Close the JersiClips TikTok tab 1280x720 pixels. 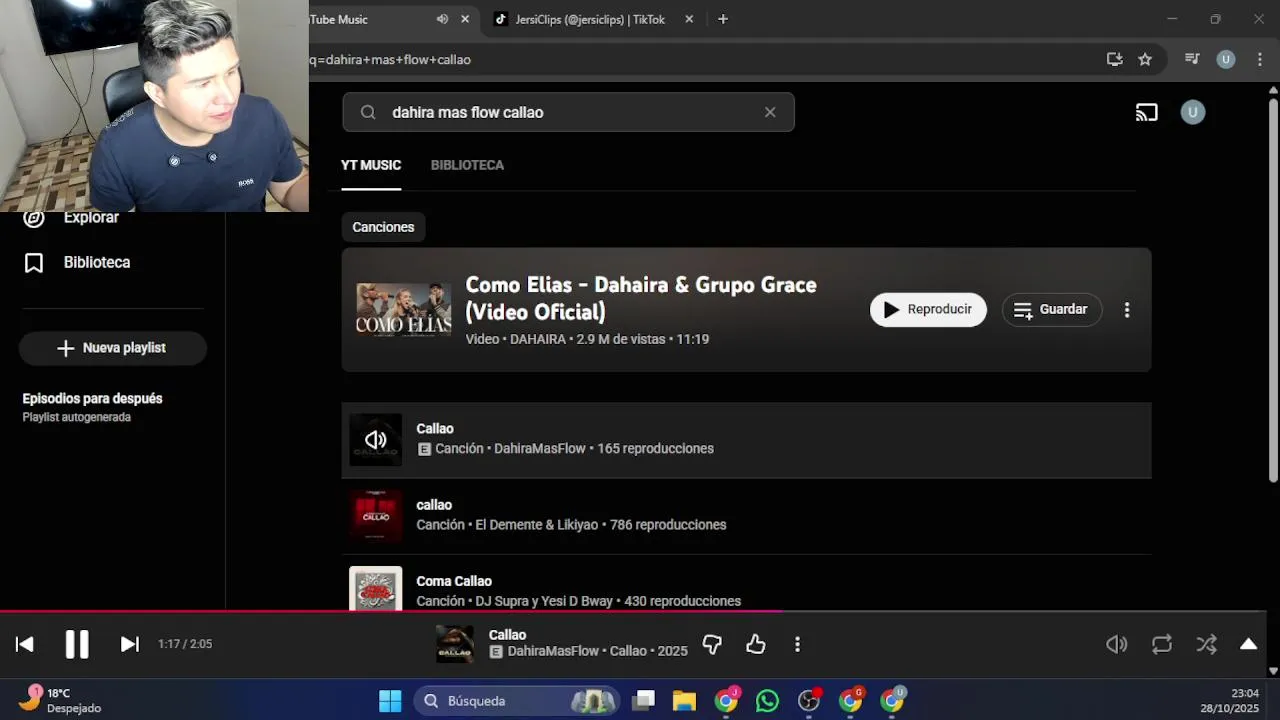[x=689, y=19]
